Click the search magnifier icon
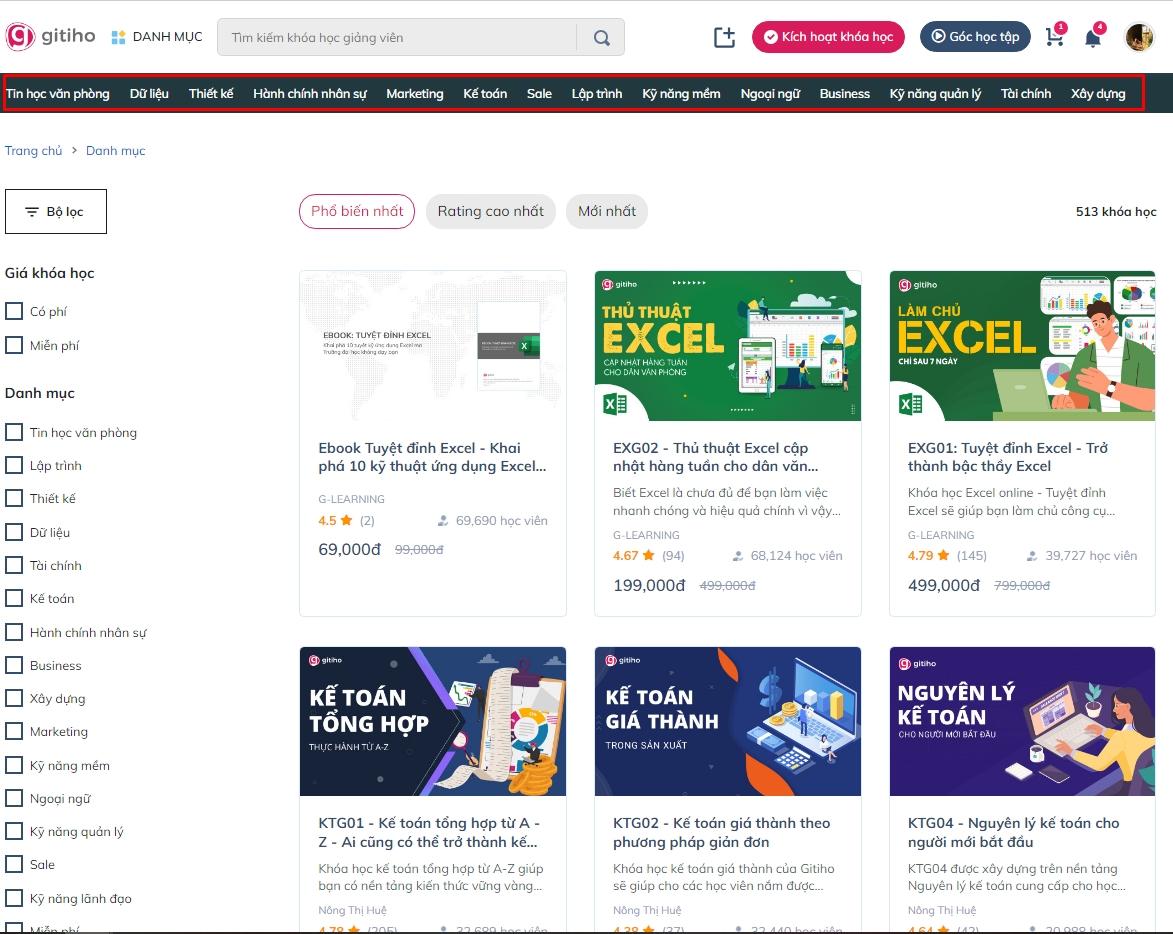The height and width of the screenshot is (934, 1173). coord(601,37)
